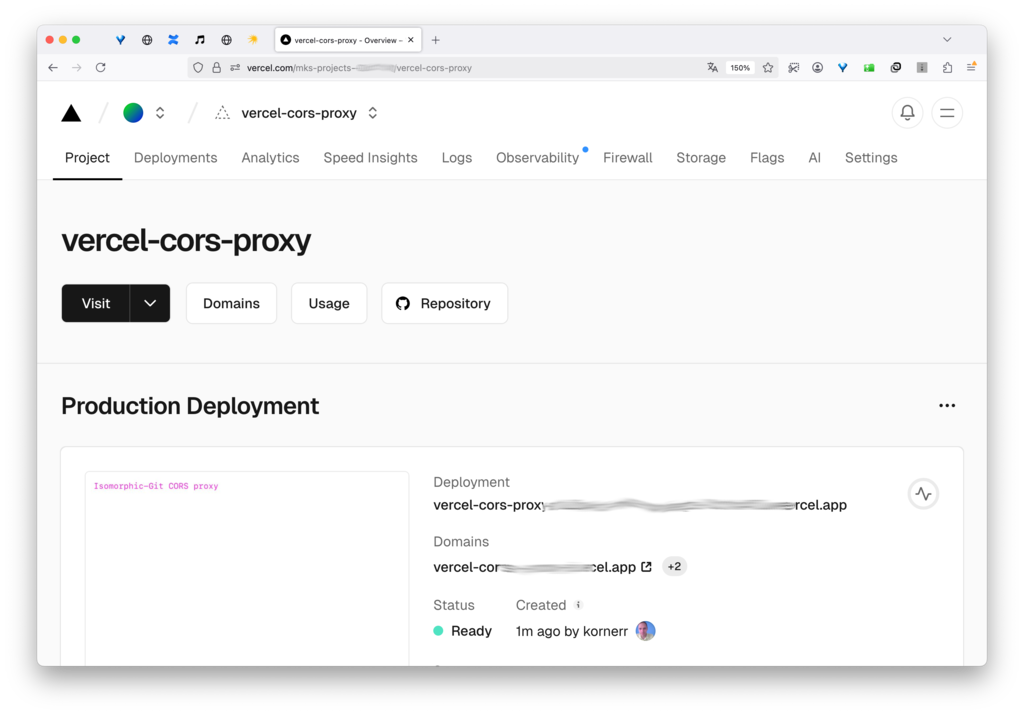Click the Vercel triangle logo
1024x715 pixels.
pyautogui.click(x=71, y=113)
